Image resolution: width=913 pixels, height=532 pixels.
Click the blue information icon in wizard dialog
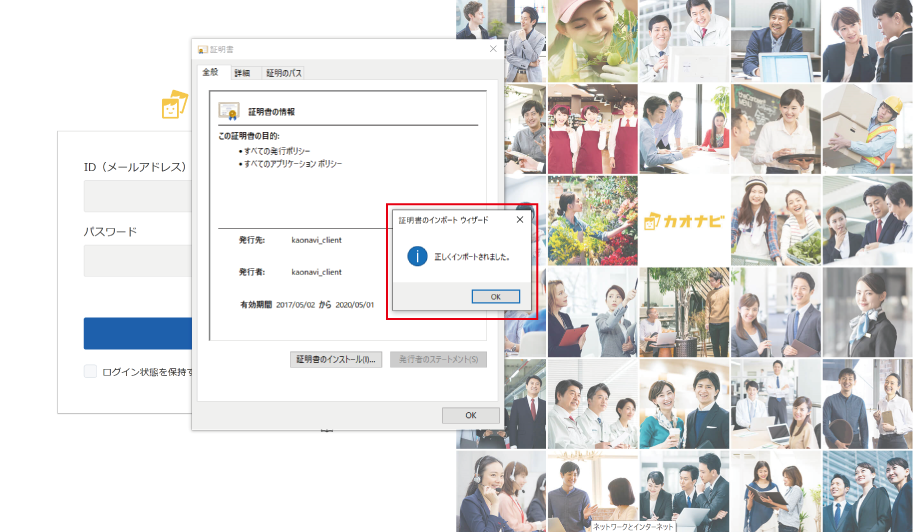tap(417, 256)
